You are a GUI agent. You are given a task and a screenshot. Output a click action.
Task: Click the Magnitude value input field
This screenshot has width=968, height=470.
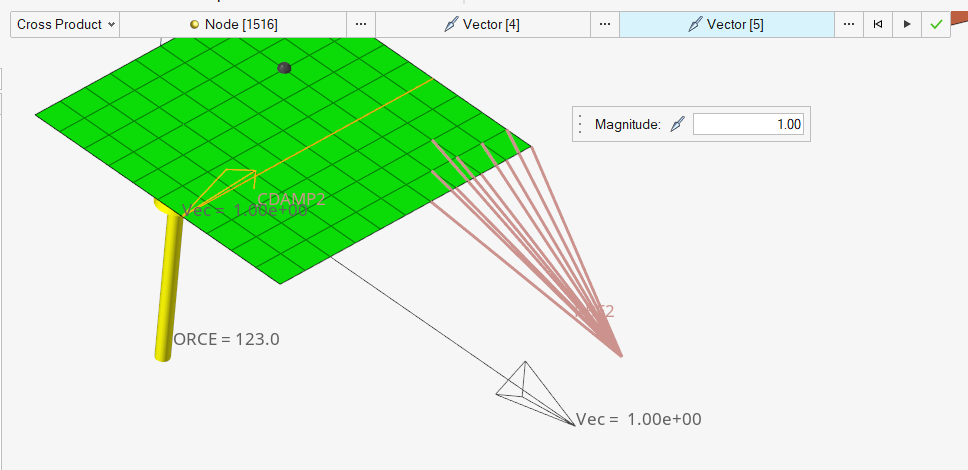point(747,125)
